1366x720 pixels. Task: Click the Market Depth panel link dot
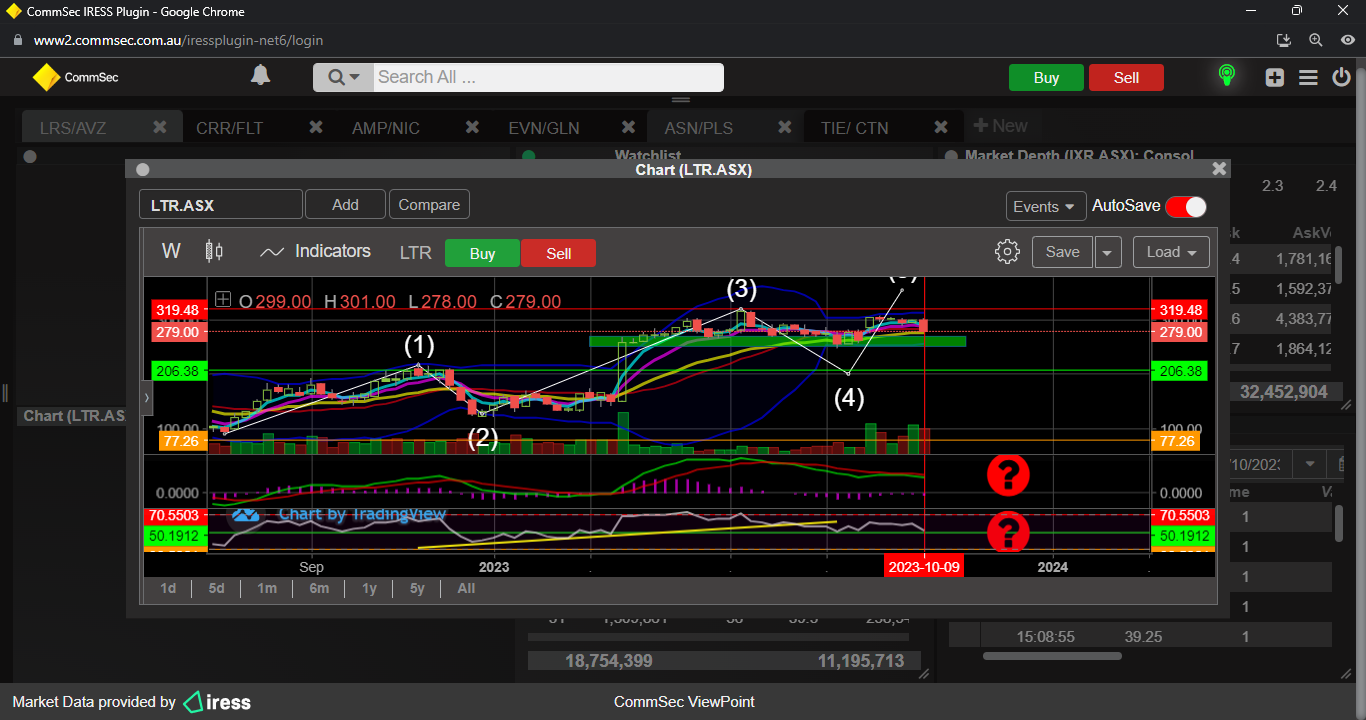point(950,156)
